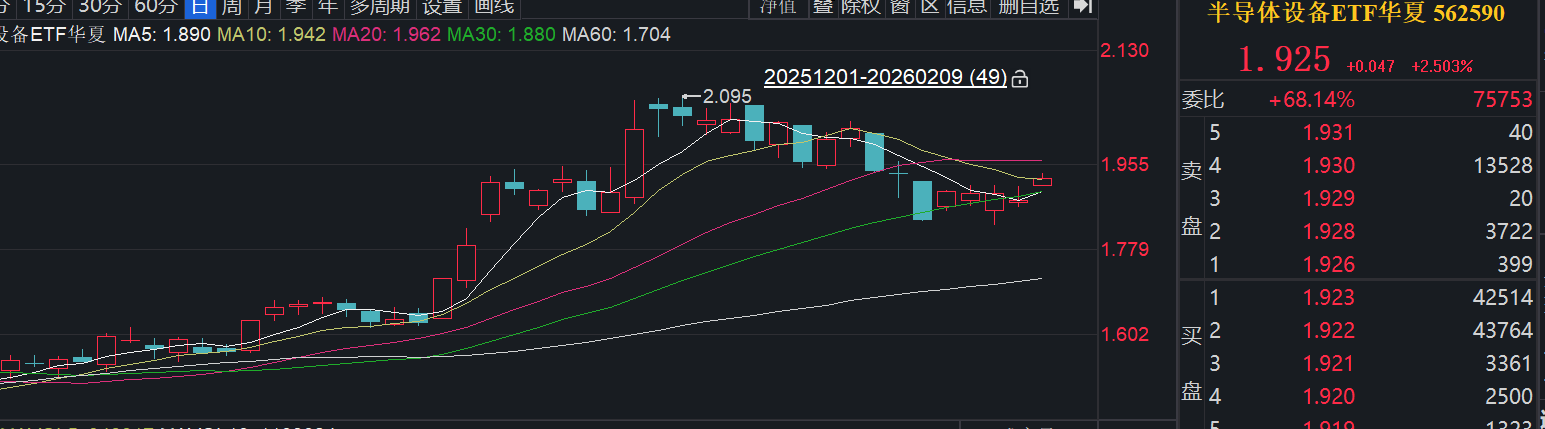Open the 画线 drawing tools
Viewport: 1545px width, 429px height.
tap(494, 7)
